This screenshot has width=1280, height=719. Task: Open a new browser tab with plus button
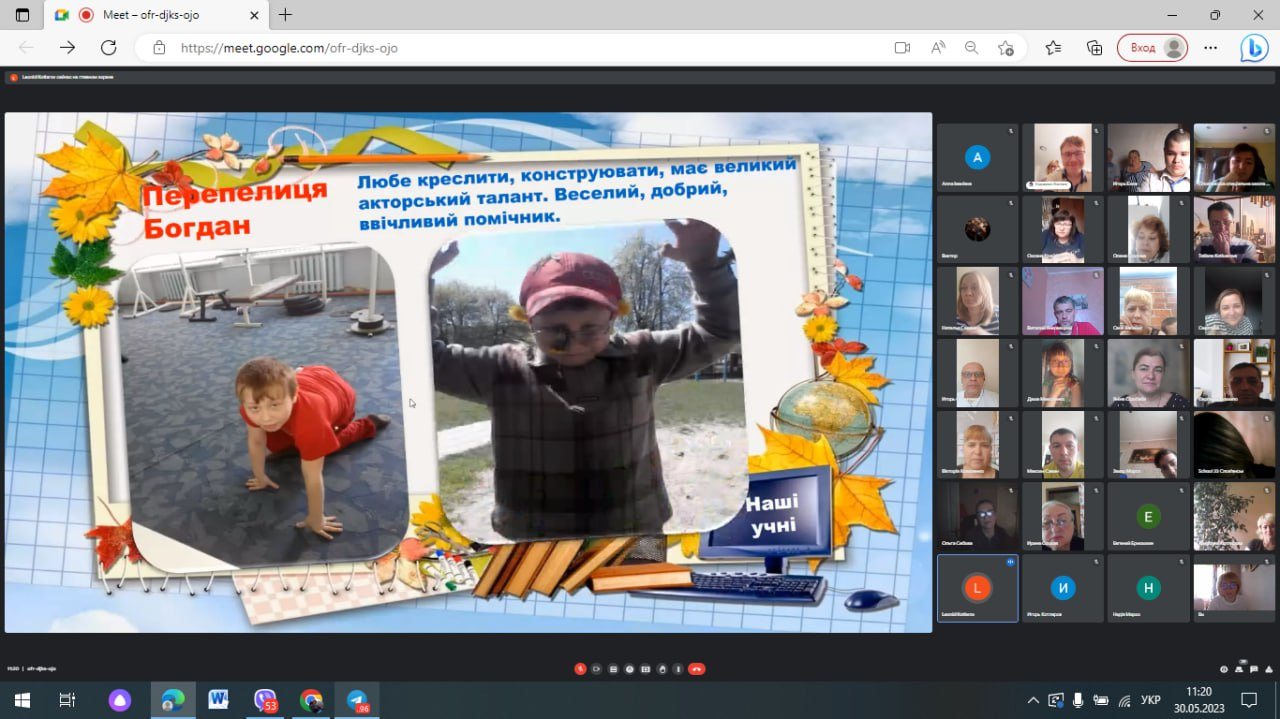[285, 15]
